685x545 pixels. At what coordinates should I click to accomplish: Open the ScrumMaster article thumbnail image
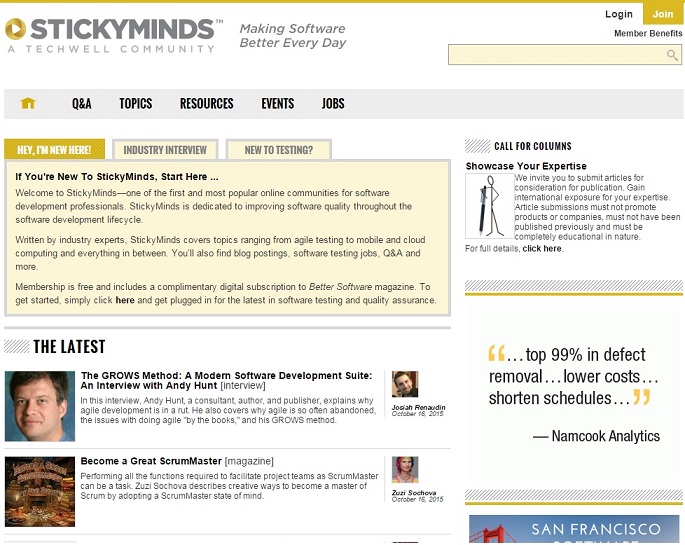tap(40, 491)
